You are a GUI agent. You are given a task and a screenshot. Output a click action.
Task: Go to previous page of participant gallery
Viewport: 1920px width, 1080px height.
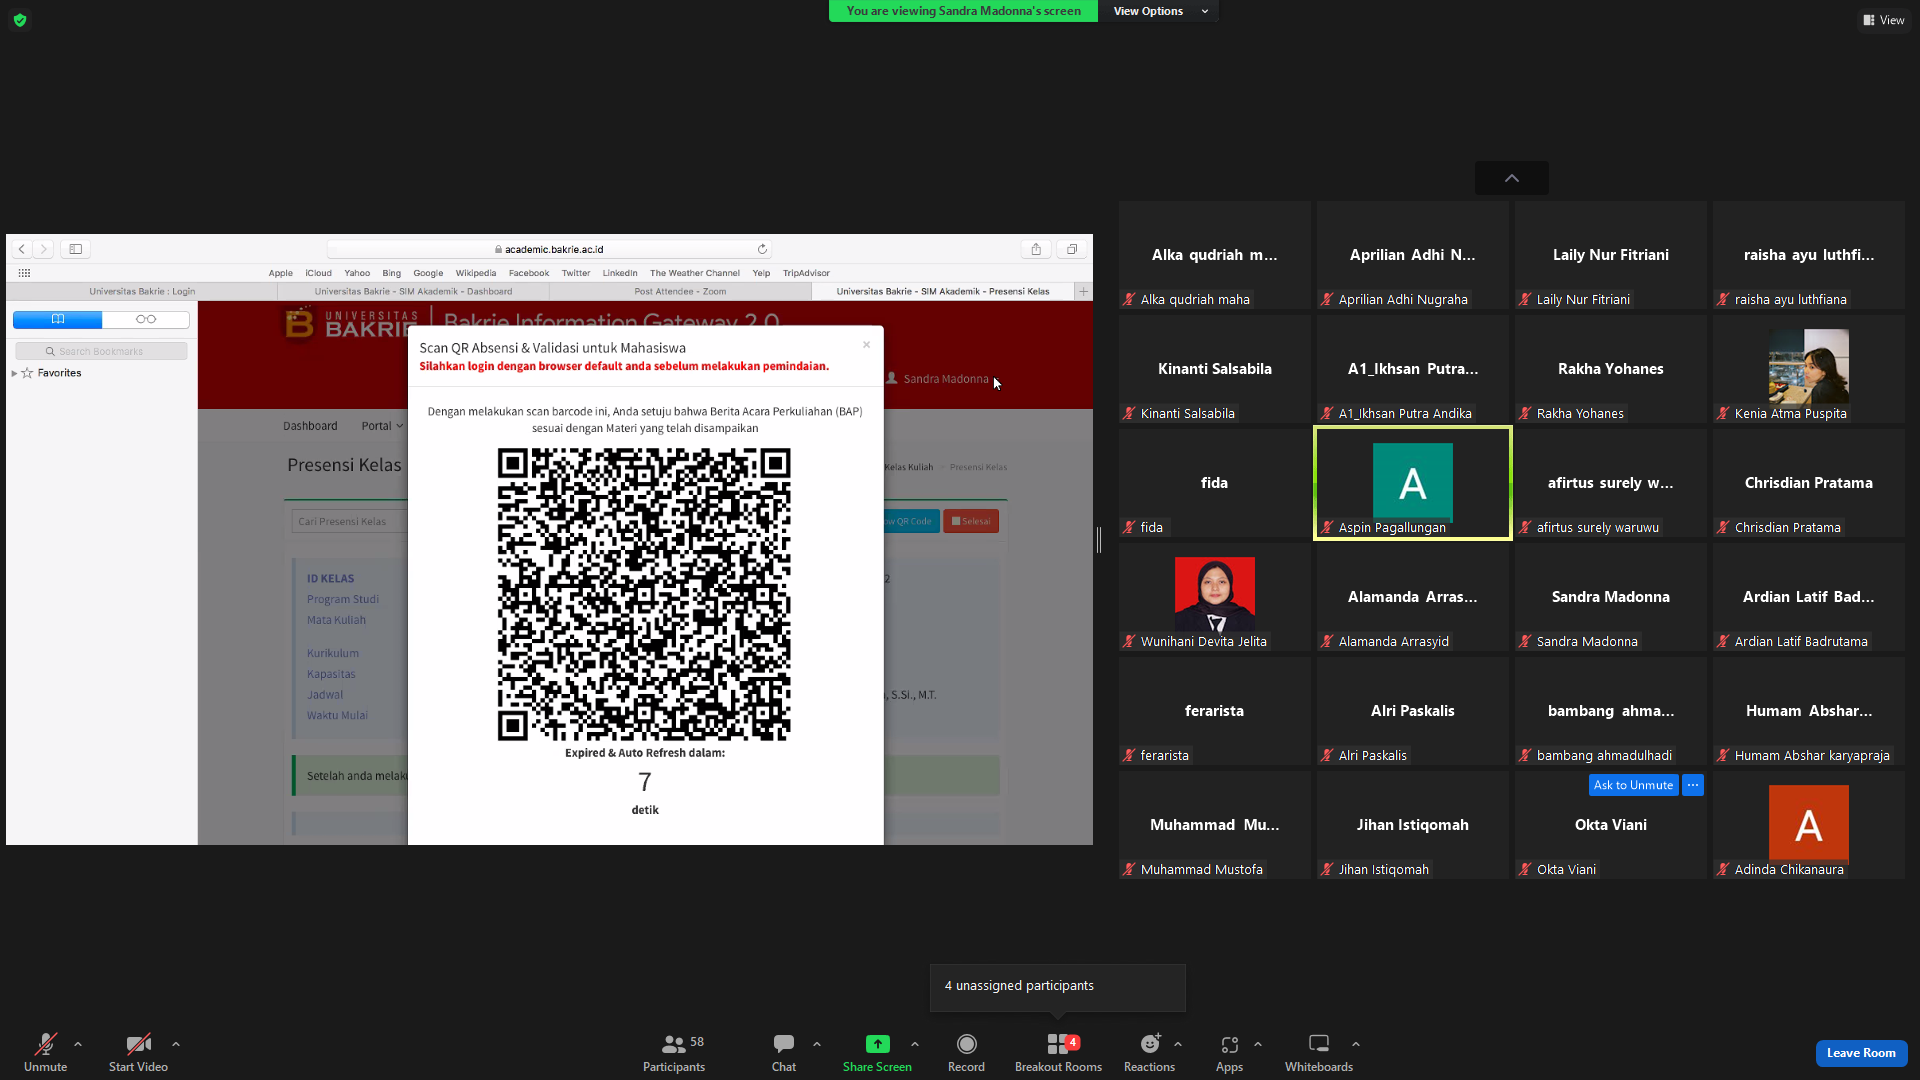tap(1512, 178)
